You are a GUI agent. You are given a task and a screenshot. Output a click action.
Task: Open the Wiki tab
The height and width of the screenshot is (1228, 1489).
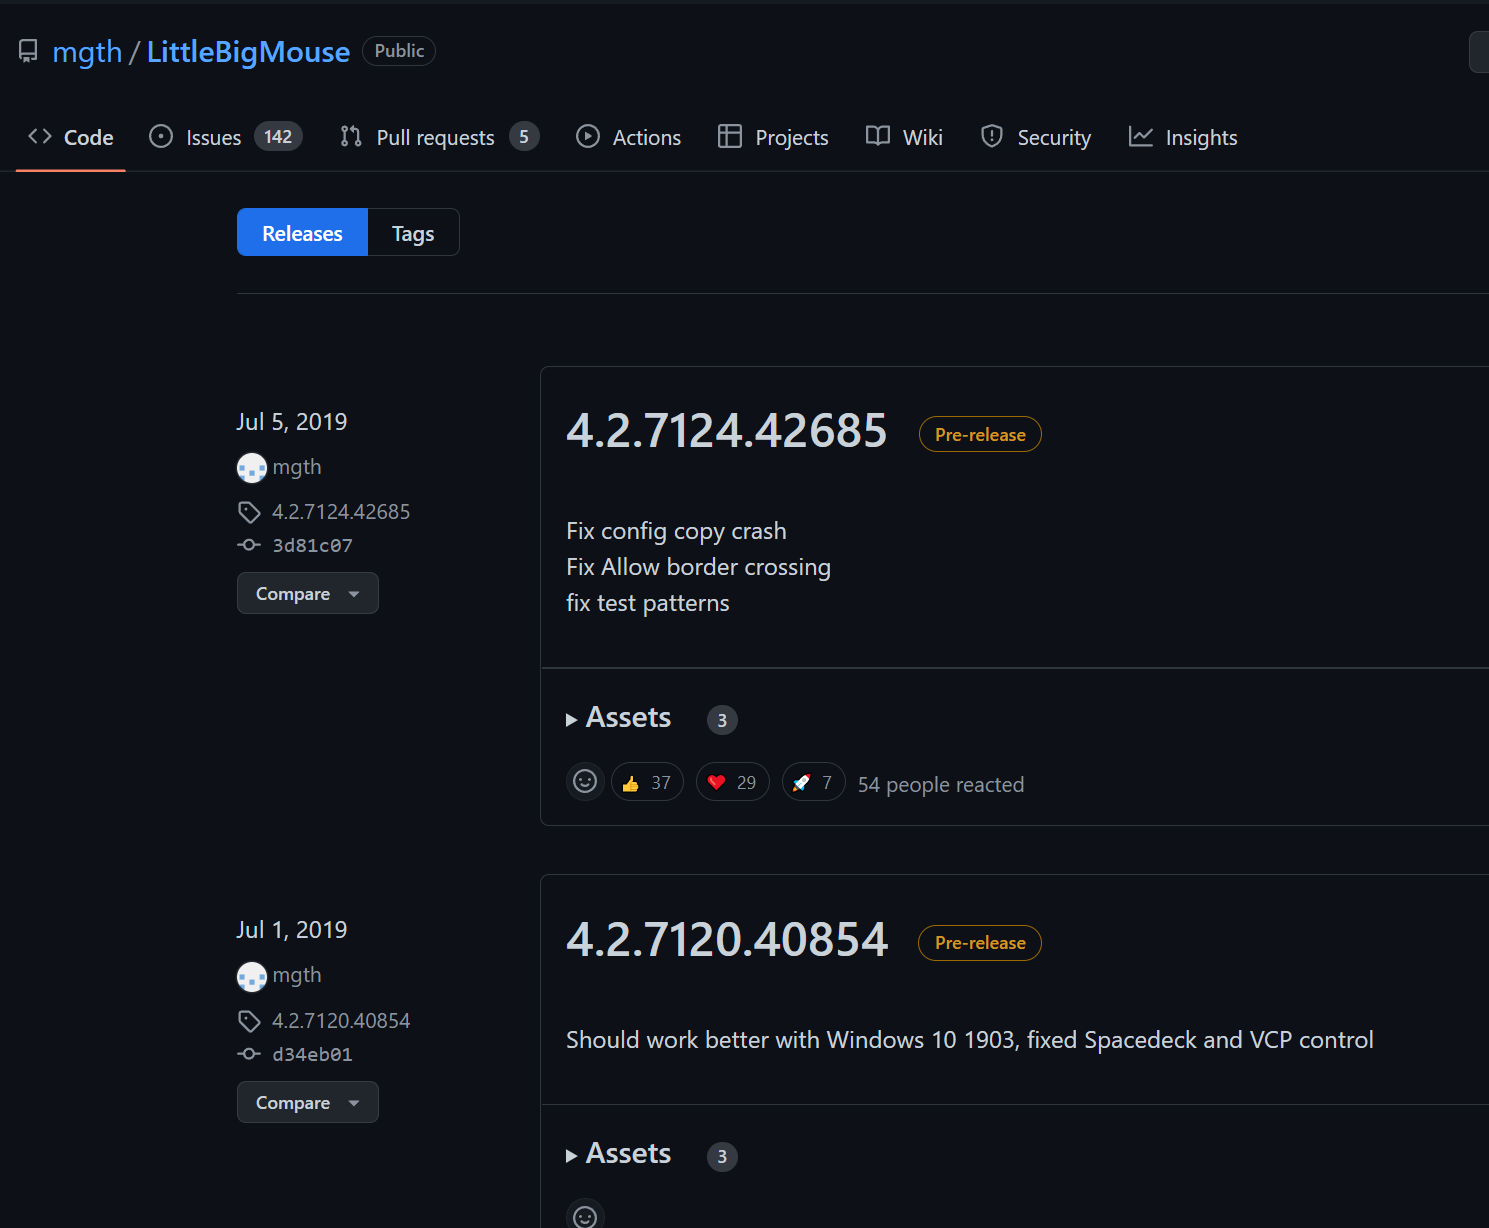point(905,137)
